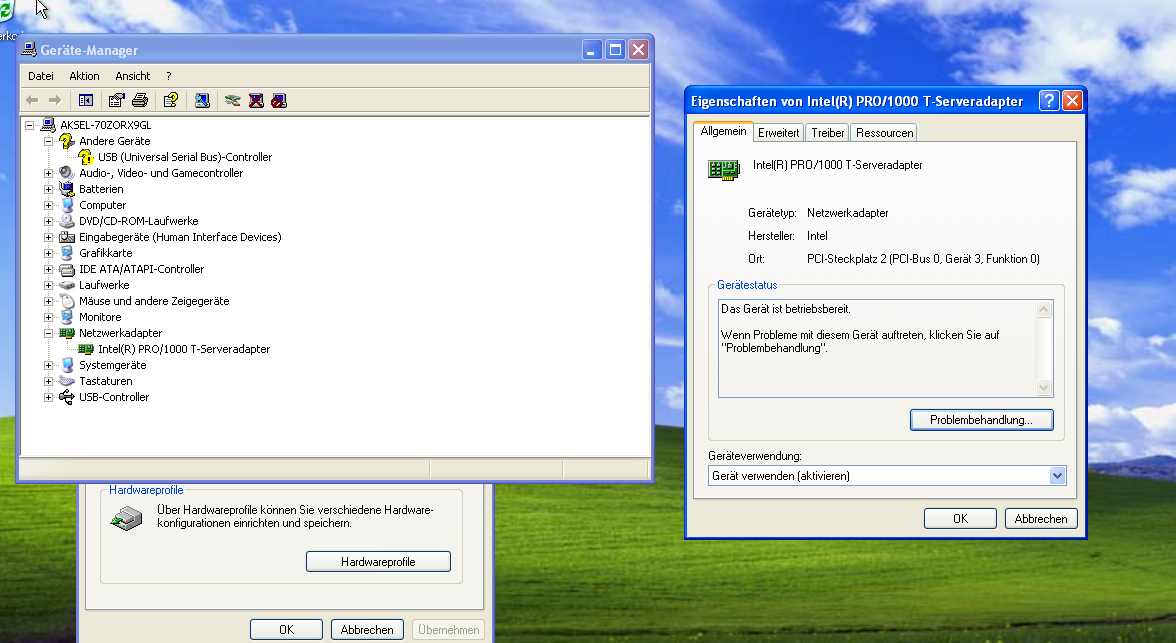Expand the DVD/CD-ROM-Laufwerke node
The width and height of the screenshot is (1176, 643).
[48, 221]
